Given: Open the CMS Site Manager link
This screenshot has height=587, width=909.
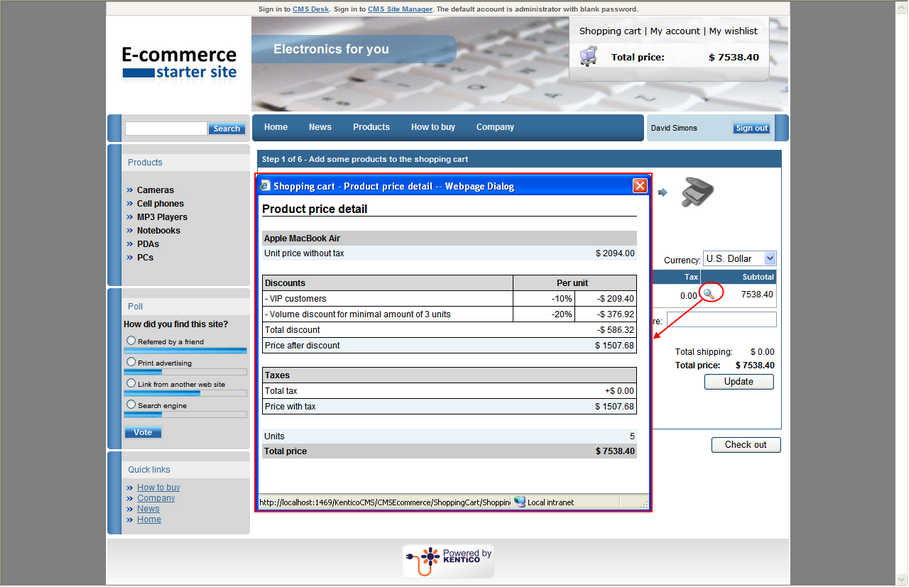Looking at the screenshot, I should tap(400, 9).
